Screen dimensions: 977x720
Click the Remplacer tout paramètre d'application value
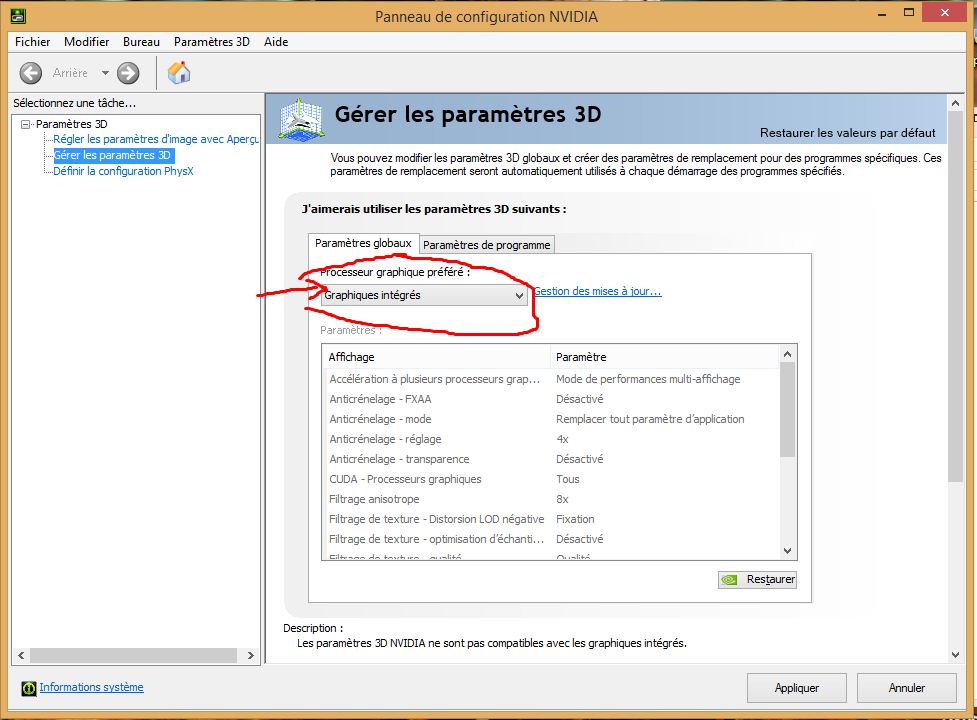pyautogui.click(x=650, y=419)
